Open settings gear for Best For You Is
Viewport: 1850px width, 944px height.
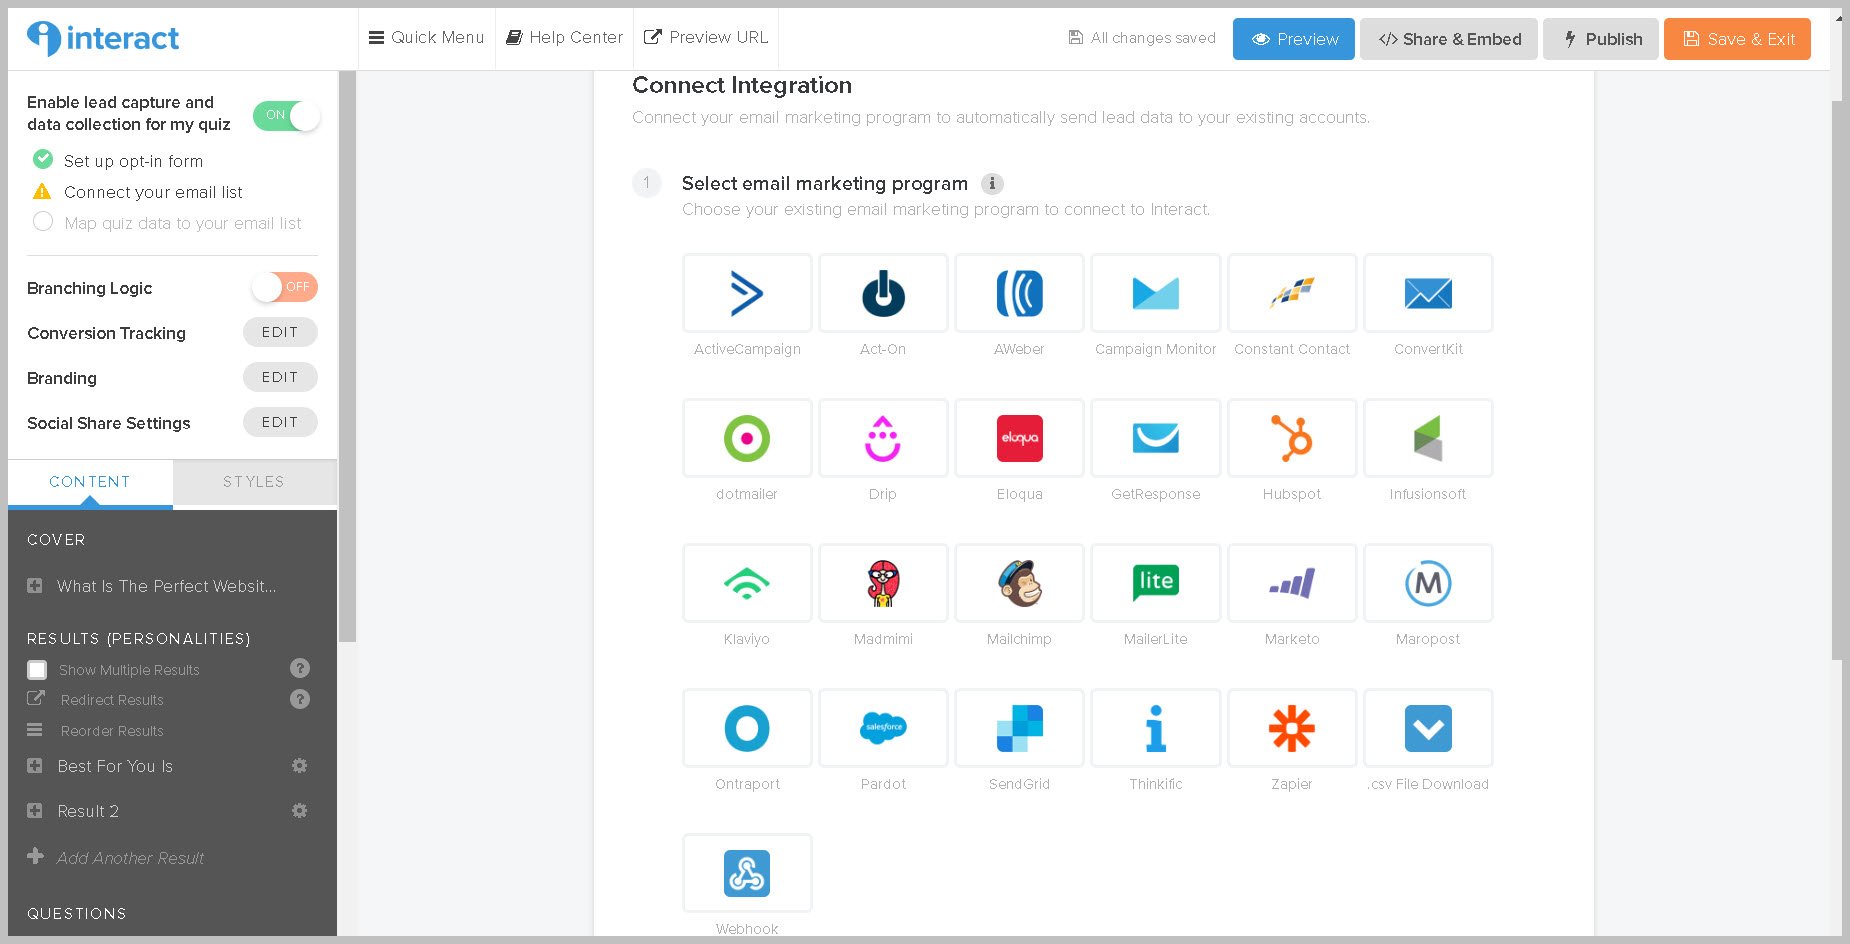click(299, 766)
